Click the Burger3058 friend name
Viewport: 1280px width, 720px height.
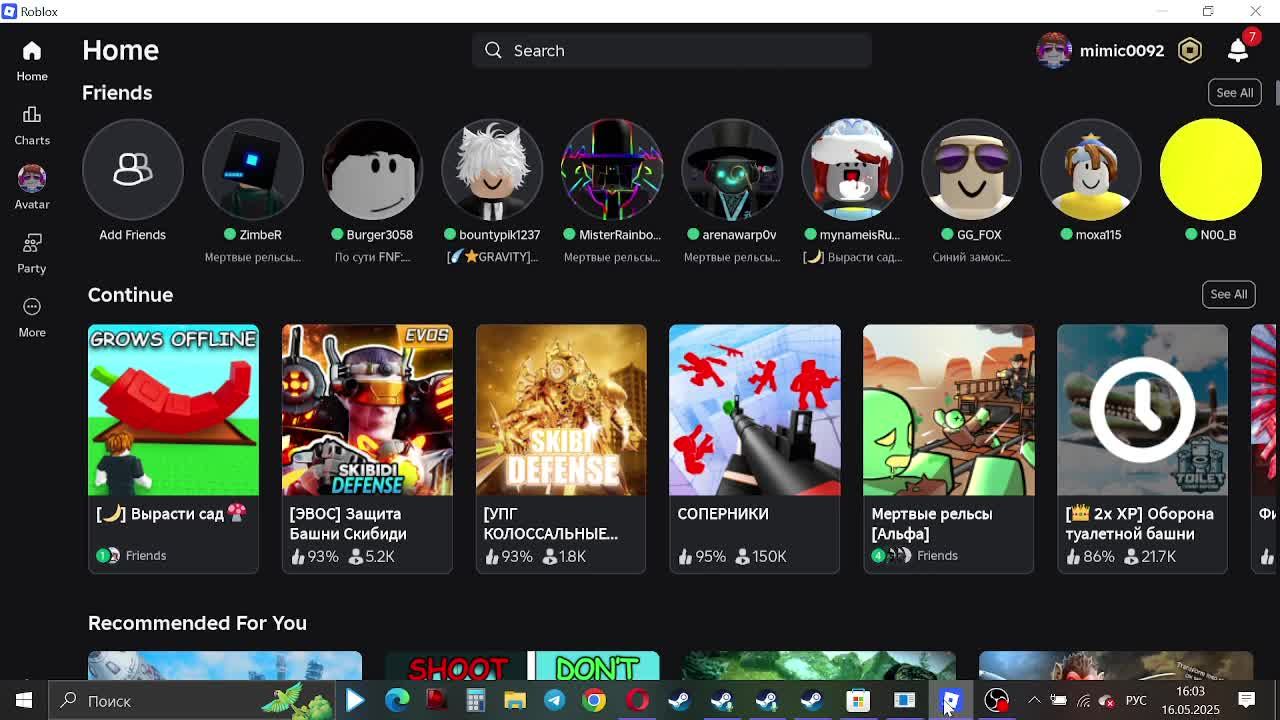click(x=379, y=235)
